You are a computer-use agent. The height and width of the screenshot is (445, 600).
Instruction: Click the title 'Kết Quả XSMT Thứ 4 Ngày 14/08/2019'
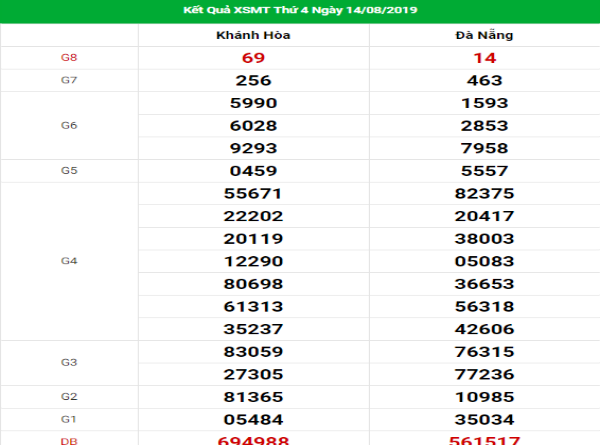tap(299, 9)
